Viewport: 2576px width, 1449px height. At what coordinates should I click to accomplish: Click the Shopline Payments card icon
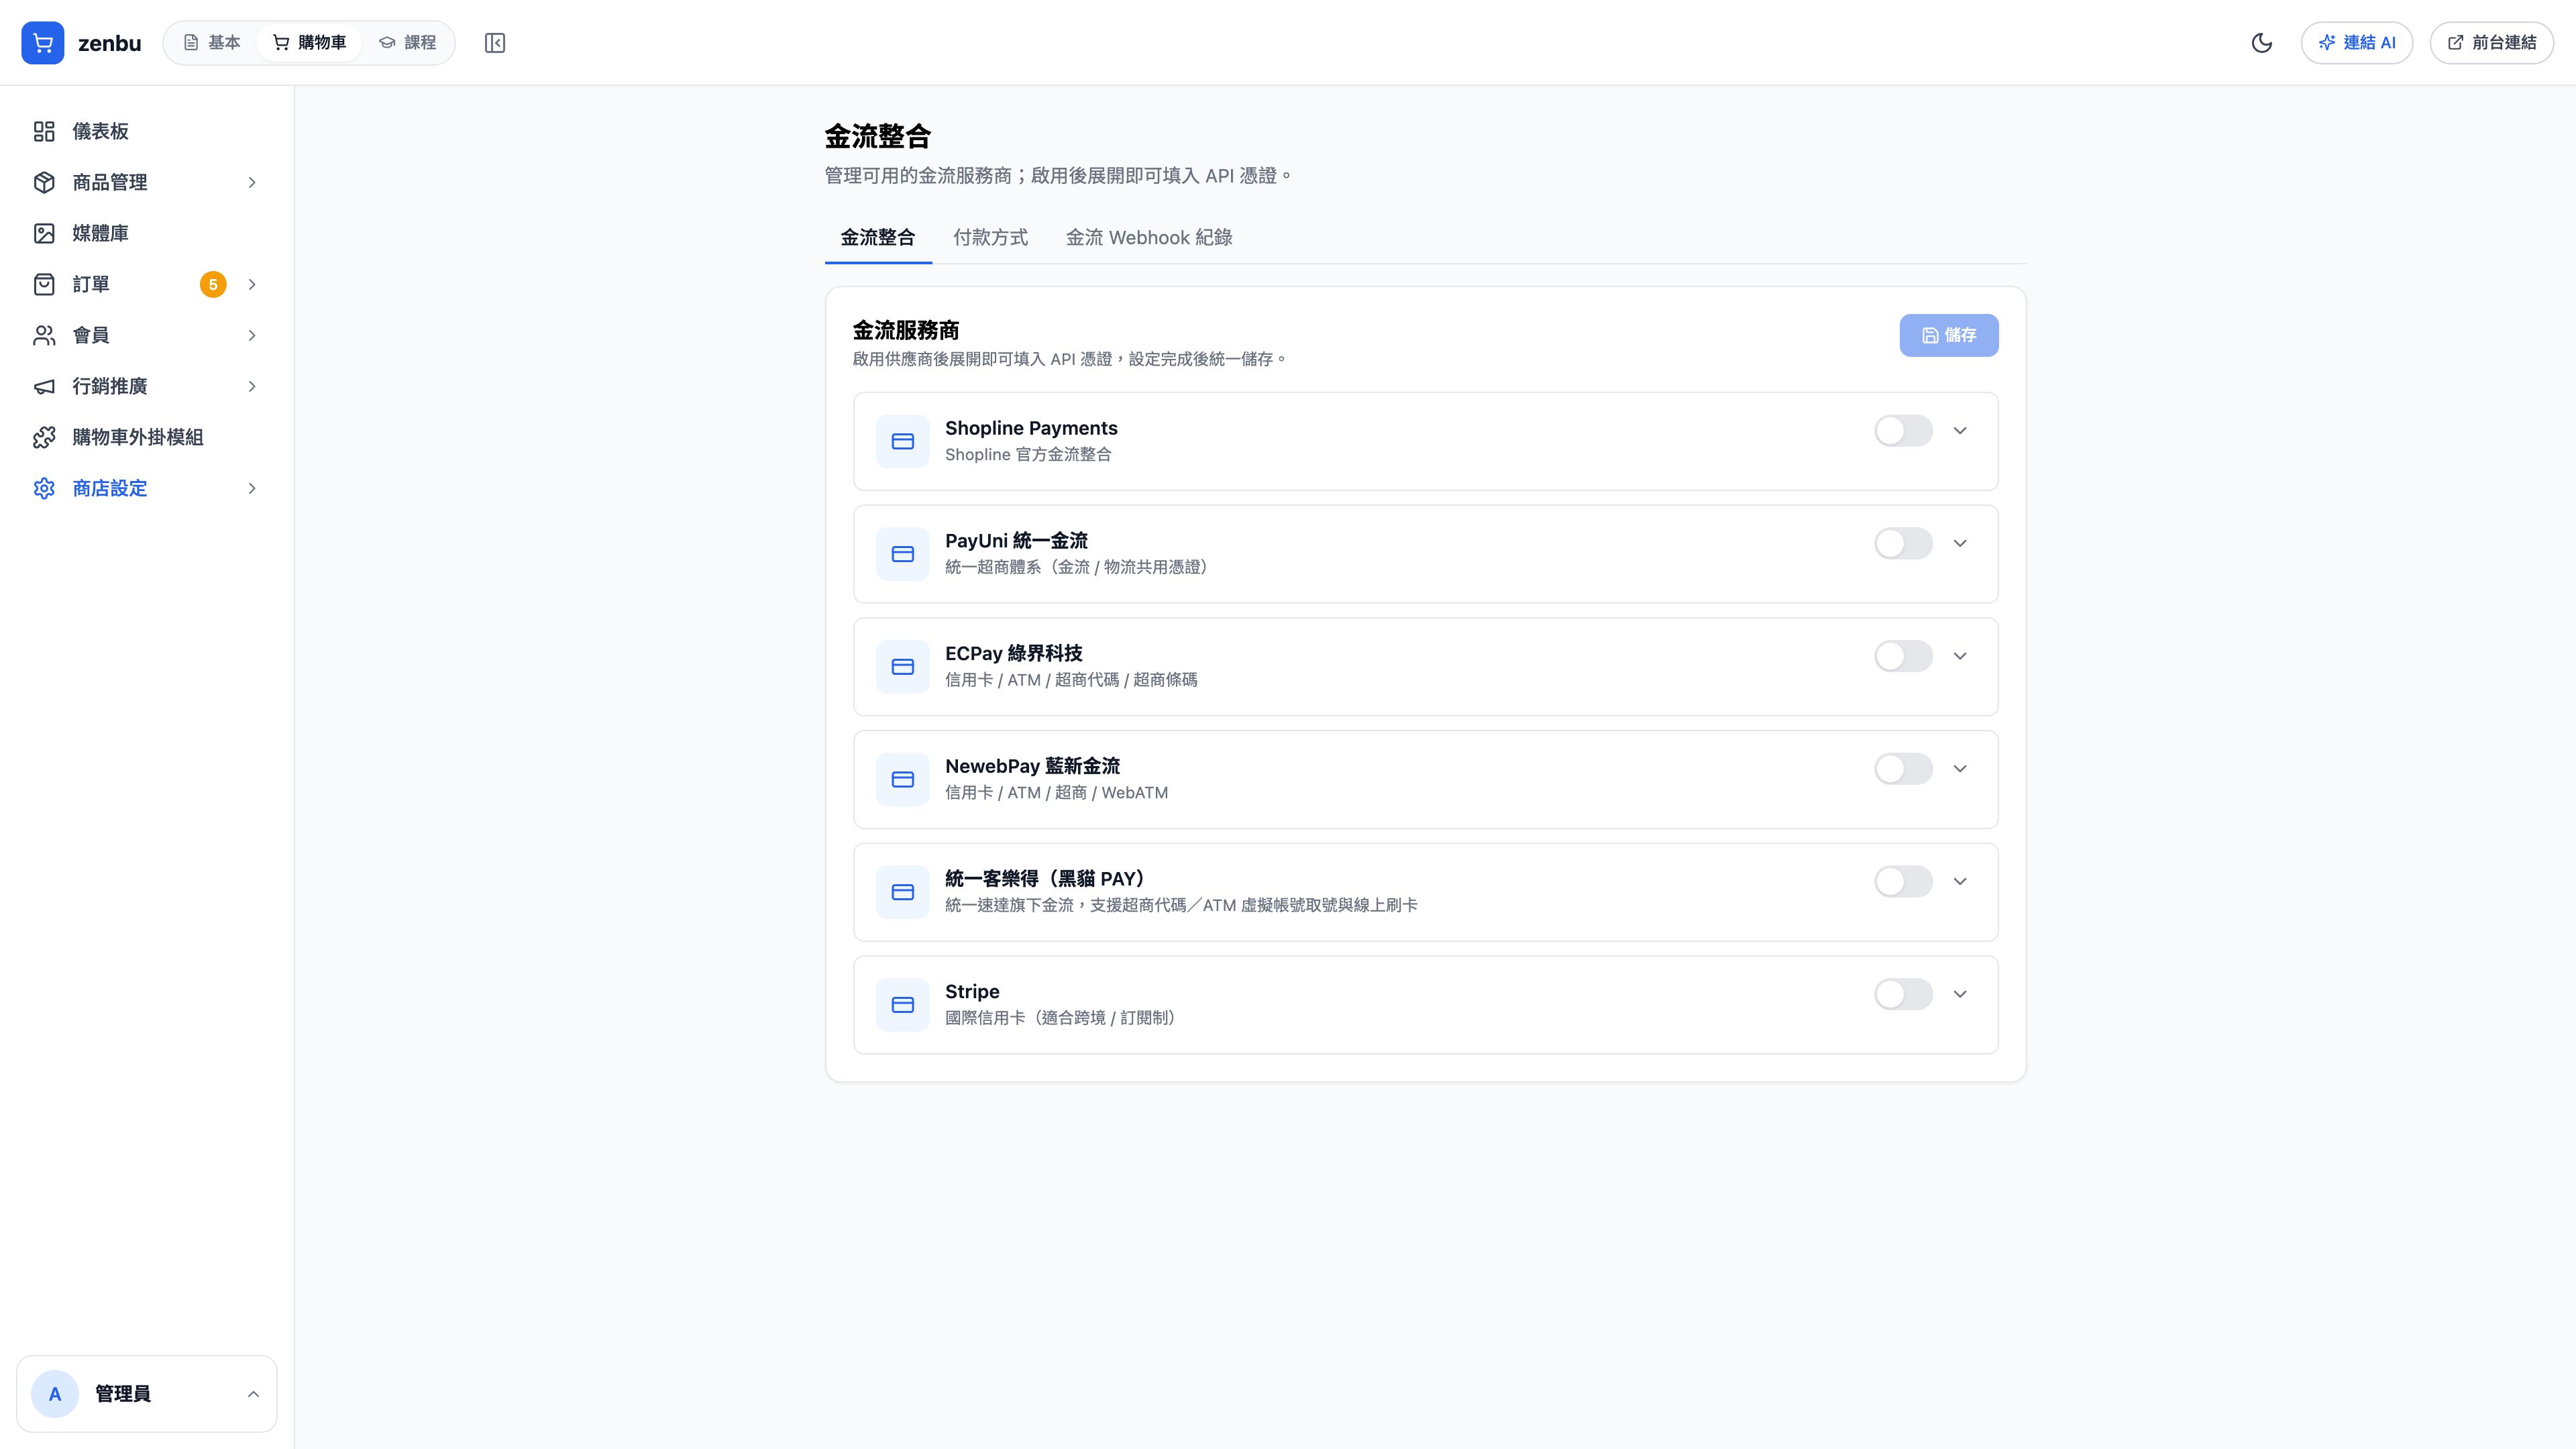[x=903, y=441]
